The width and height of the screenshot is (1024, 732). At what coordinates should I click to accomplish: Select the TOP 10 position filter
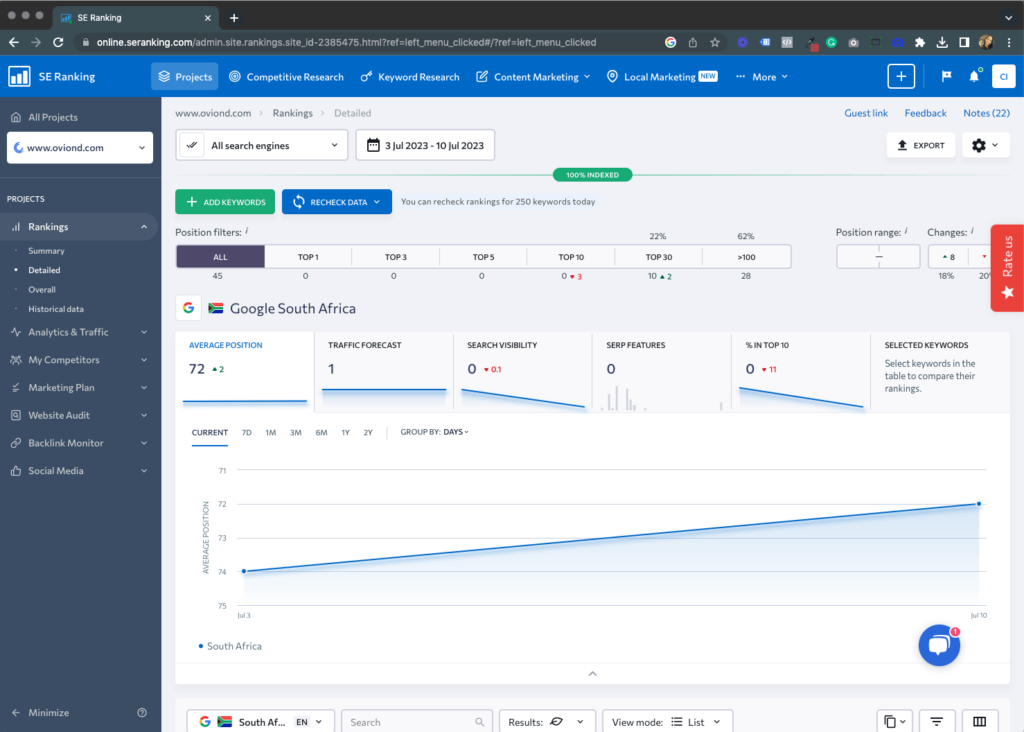571,257
